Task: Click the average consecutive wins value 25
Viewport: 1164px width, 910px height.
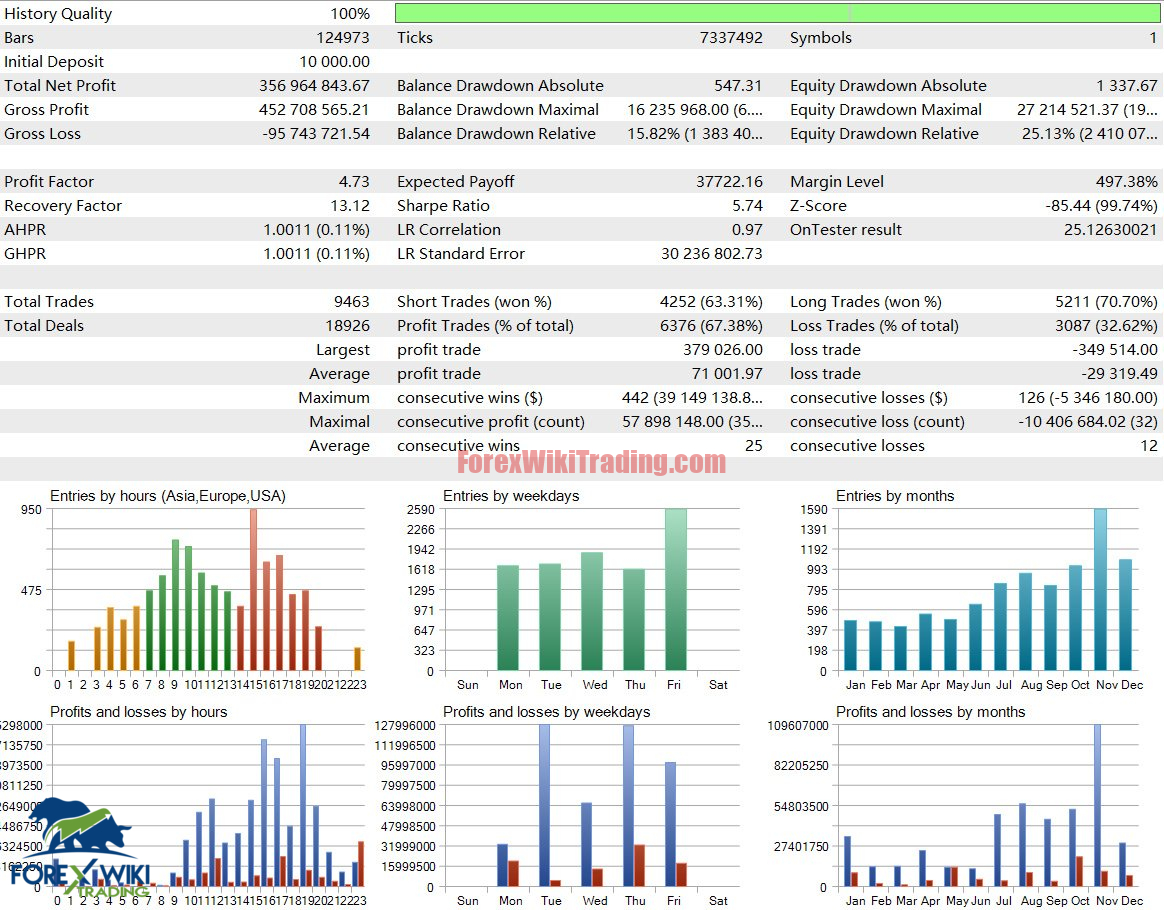Action: click(753, 446)
